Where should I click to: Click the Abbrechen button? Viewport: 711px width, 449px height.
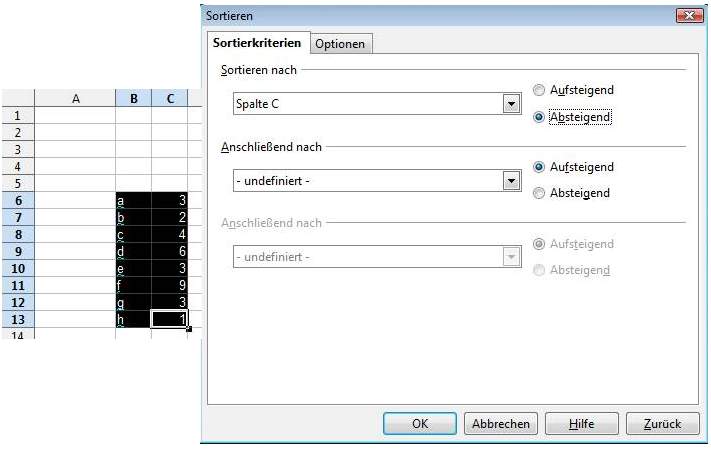501,424
